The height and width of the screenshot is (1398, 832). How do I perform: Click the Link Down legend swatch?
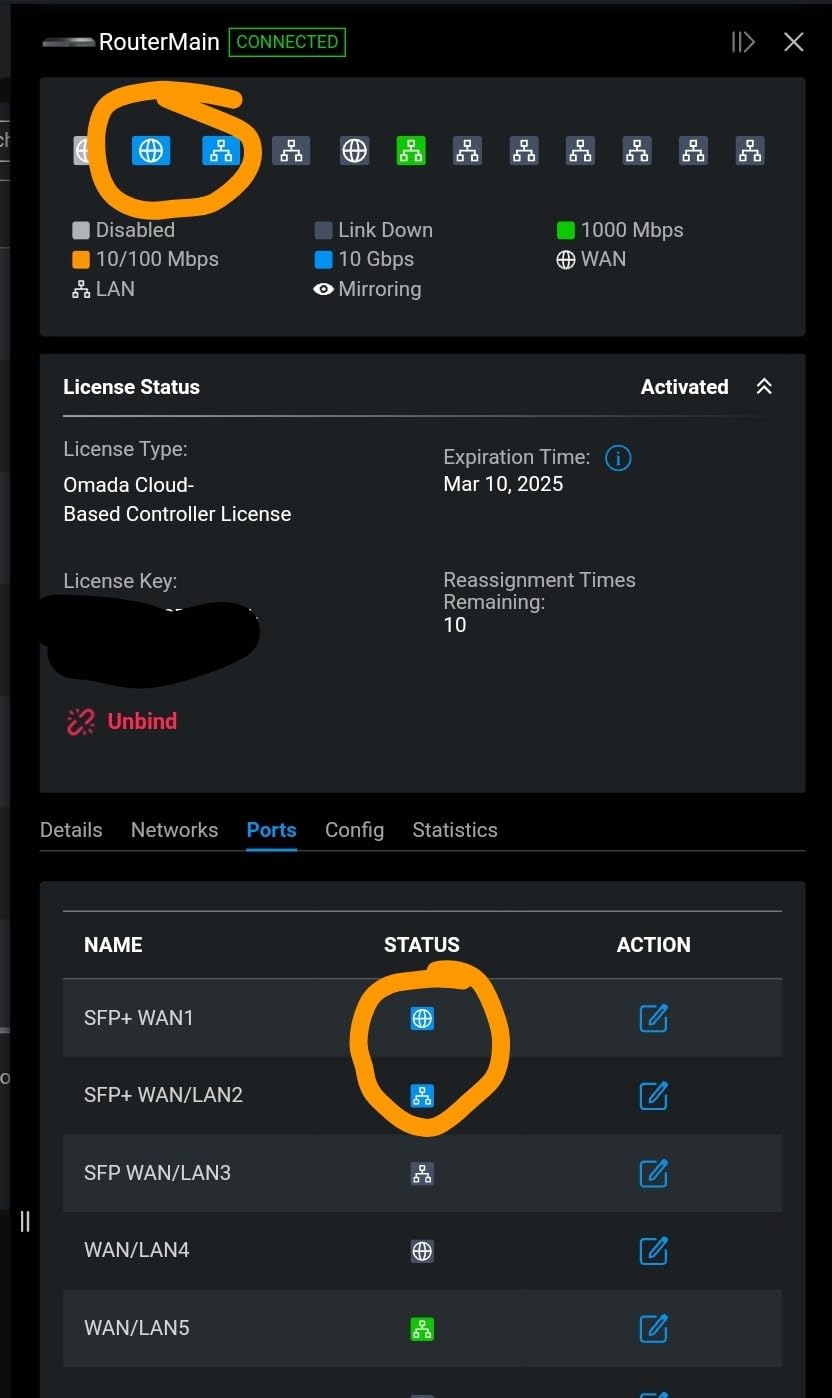point(323,230)
